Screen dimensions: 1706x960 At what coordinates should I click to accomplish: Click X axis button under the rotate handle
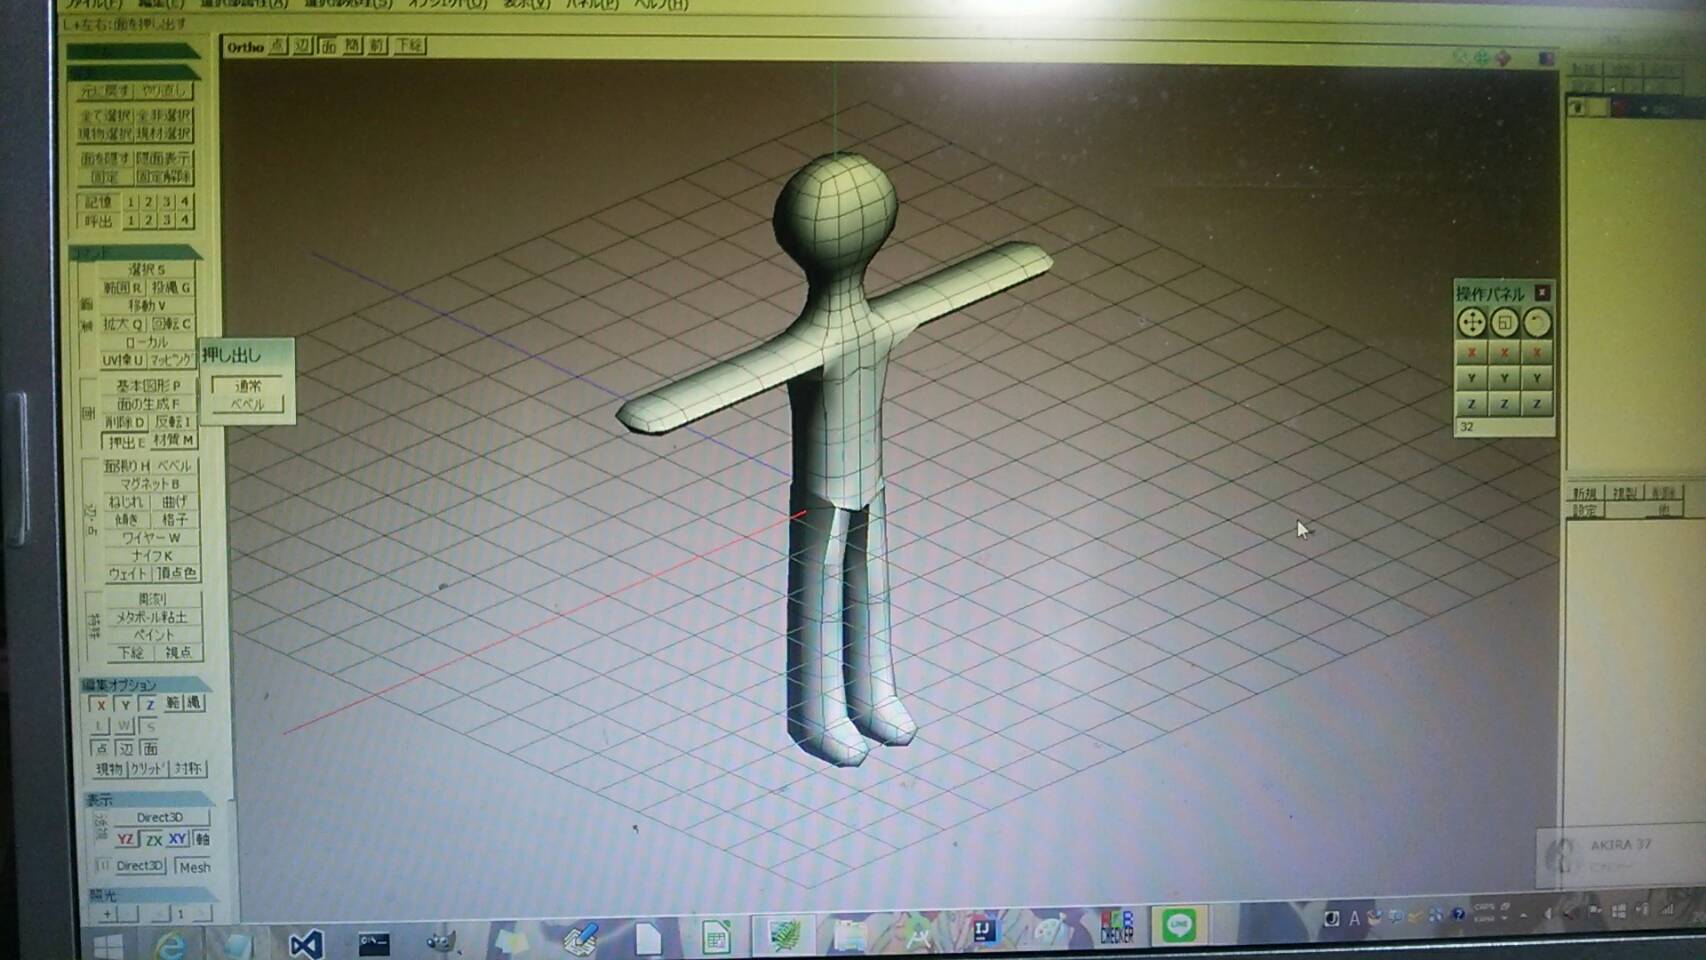click(x=1537, y=353)
